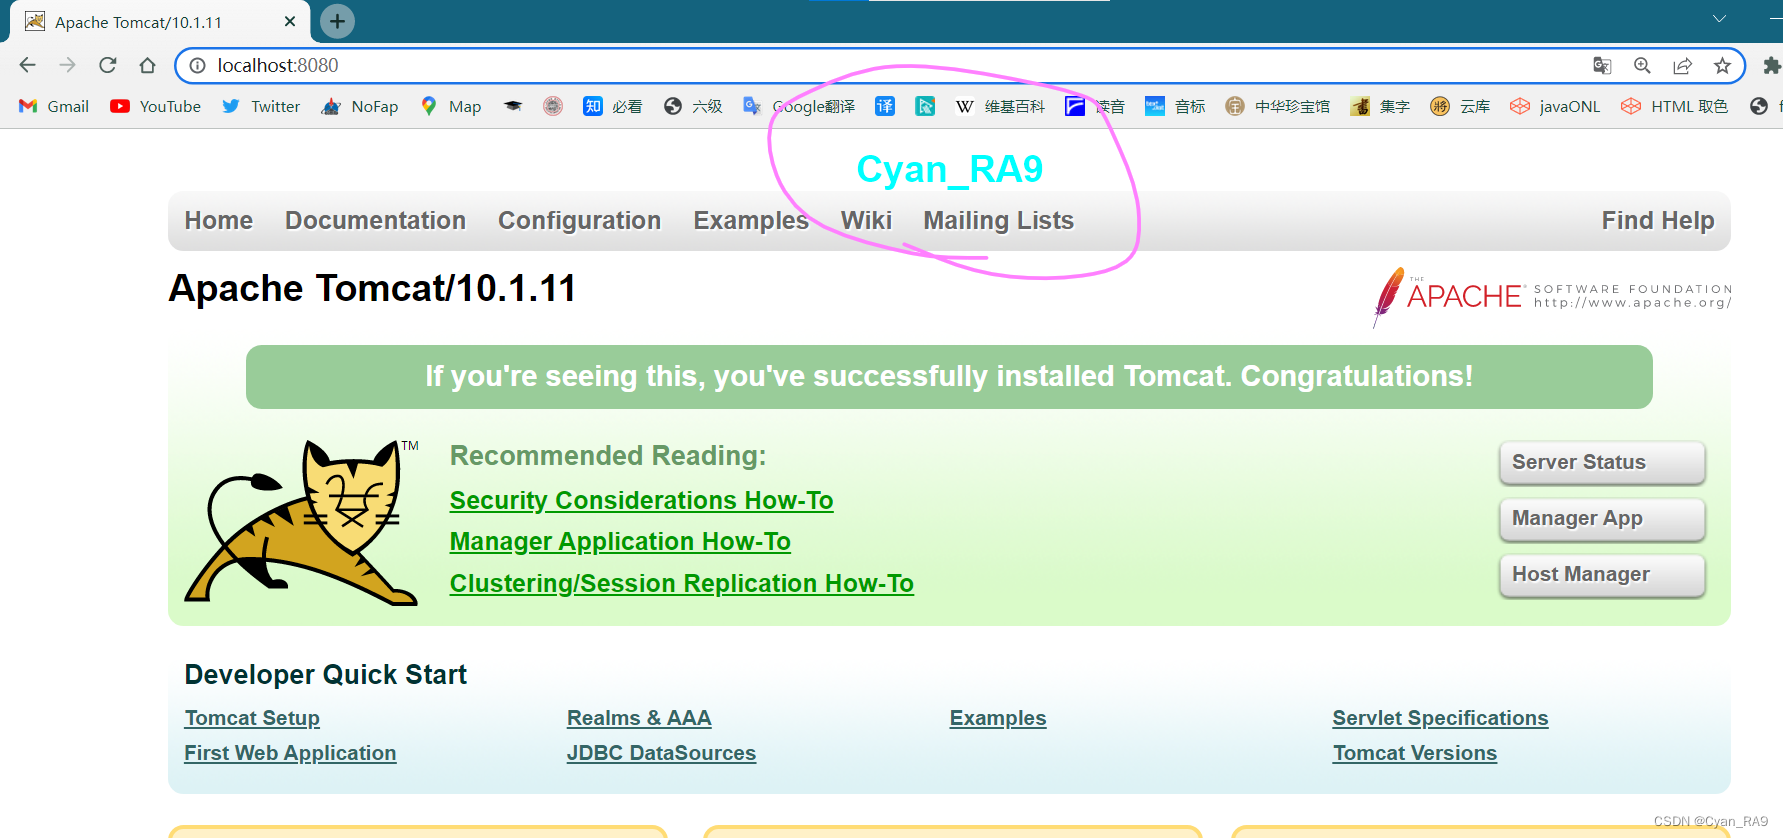Image resolution: width=1783 pixels, height=838 pixels.
Task: Open the teal cursor bookmark icon
Action: [925, 106]
